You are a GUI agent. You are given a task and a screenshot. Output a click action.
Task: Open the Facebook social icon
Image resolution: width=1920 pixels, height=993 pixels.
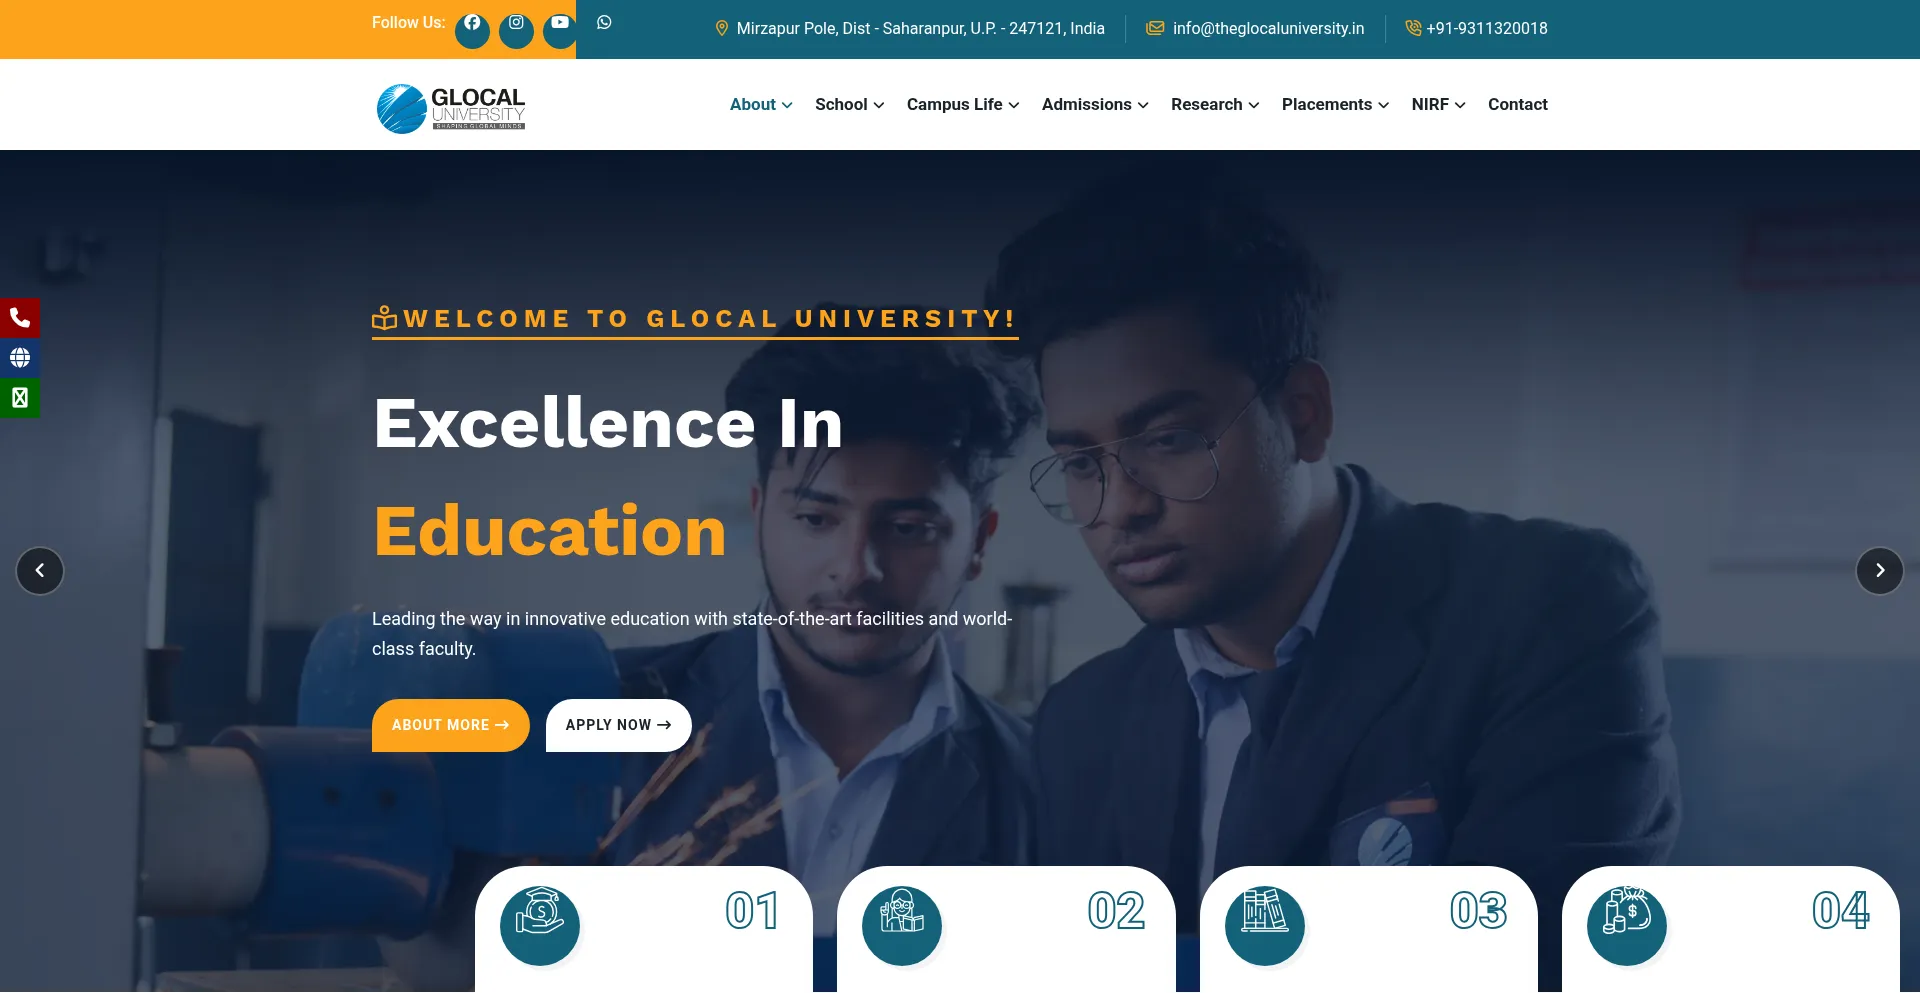472,30
